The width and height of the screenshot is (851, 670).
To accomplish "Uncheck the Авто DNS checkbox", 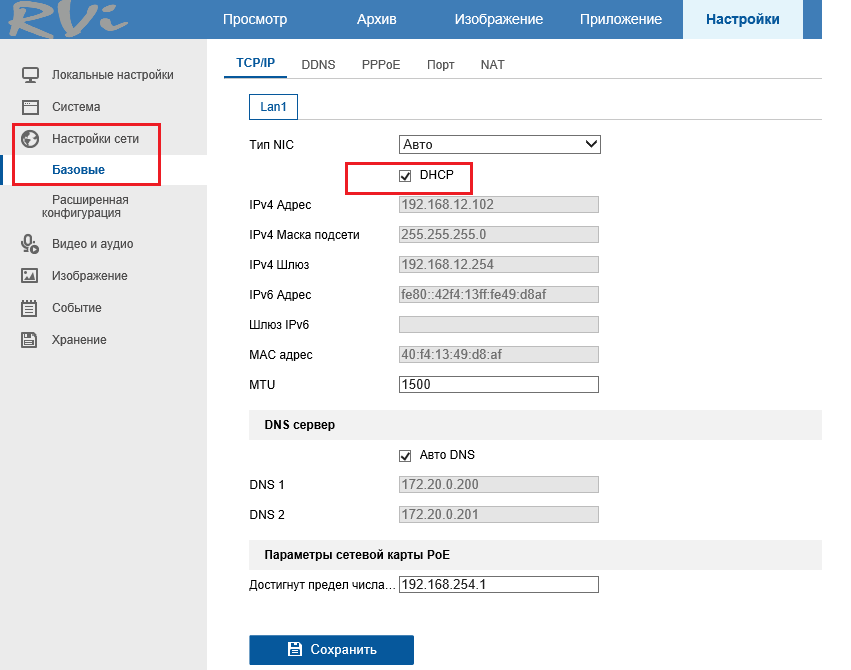I will pyautogui.click(x=405, y=455).
